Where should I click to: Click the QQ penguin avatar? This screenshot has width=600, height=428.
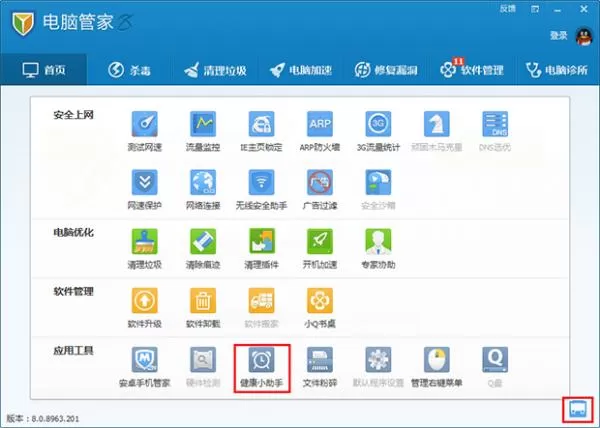click(584, 37)
